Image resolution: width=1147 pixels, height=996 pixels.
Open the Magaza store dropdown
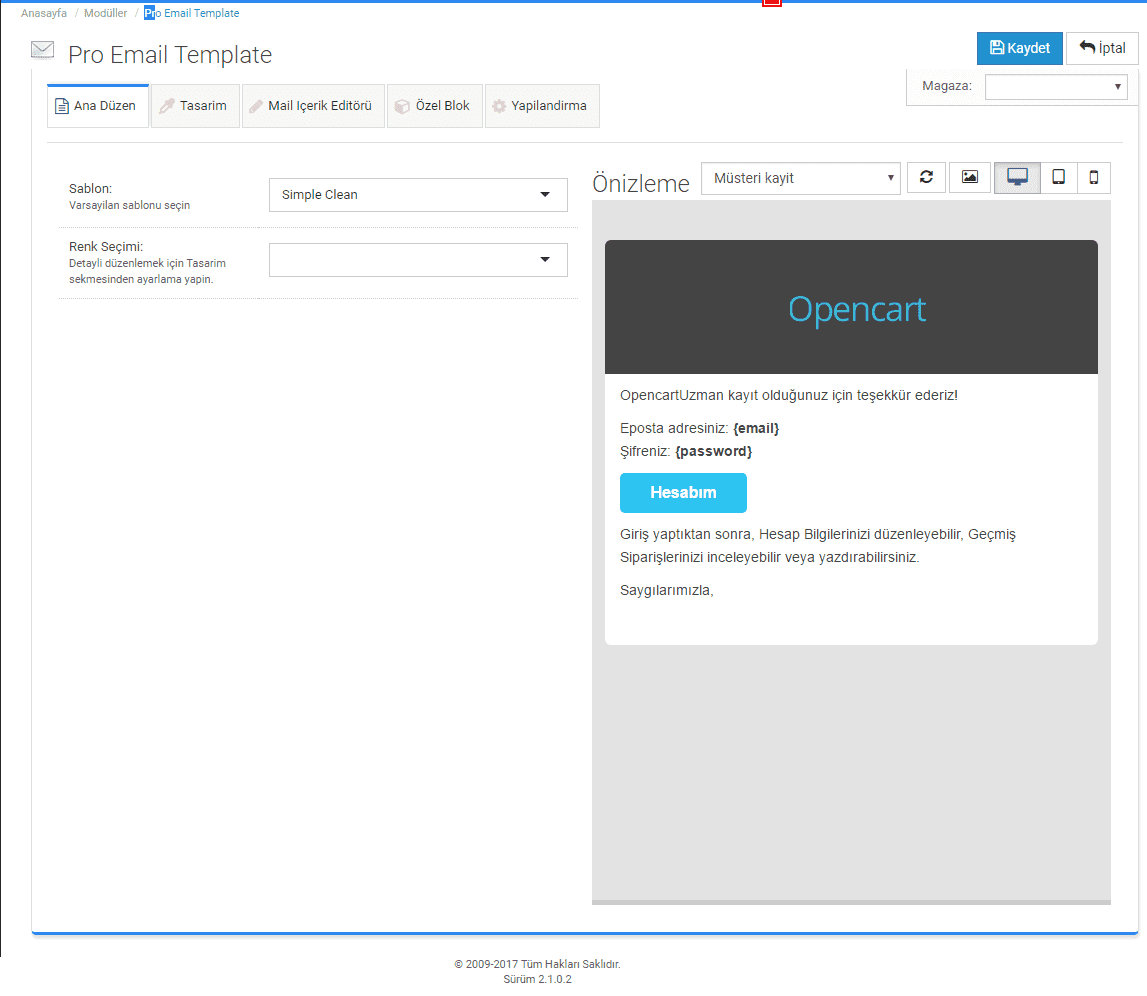[x=1056, y=86]
